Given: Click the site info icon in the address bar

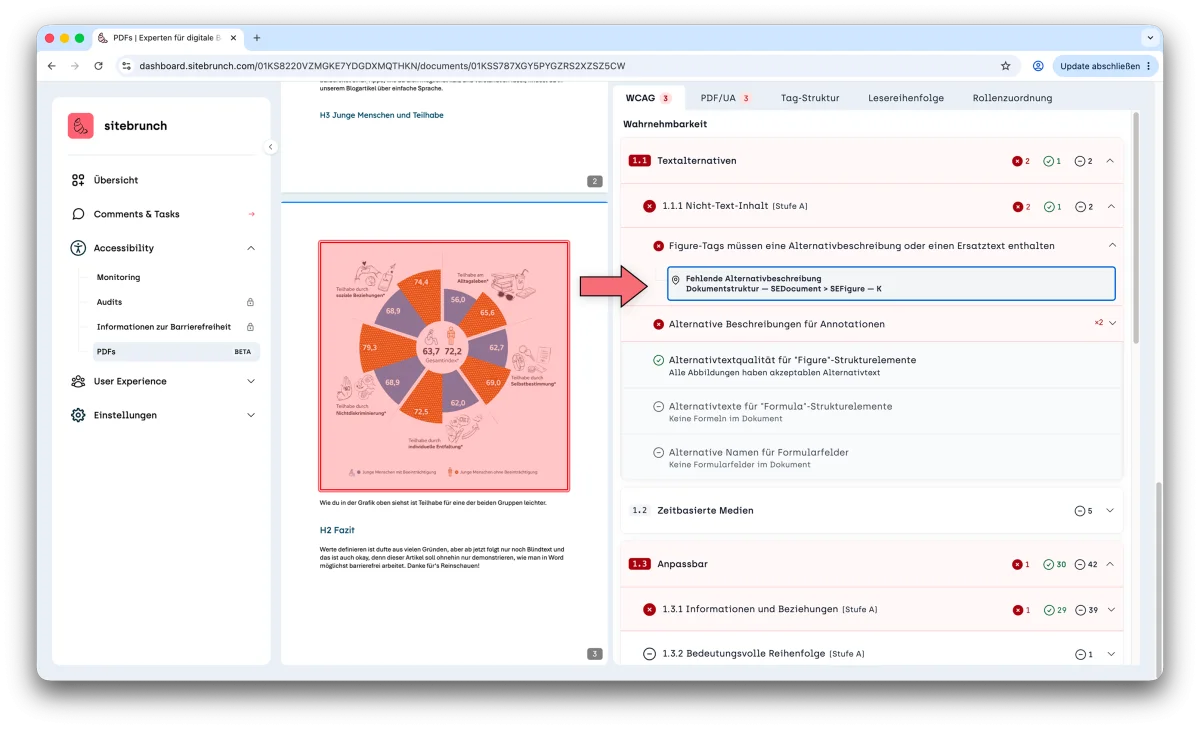Looking at the screenshot, I should coord(126,66).
